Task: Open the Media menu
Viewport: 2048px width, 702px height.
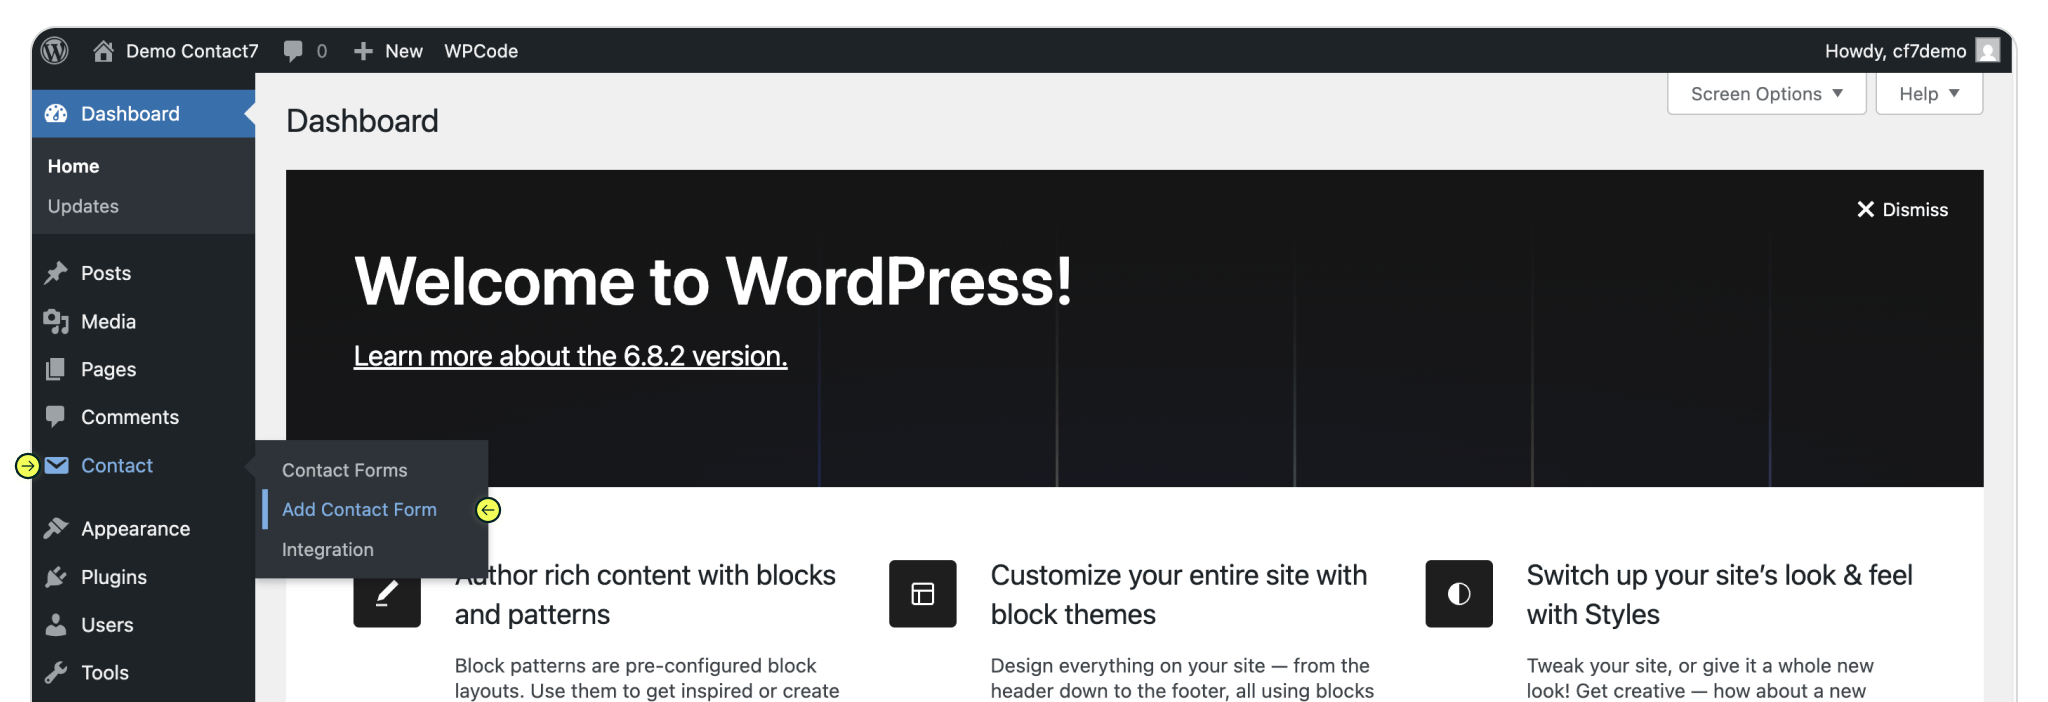Action: click(x=143, y=321)
